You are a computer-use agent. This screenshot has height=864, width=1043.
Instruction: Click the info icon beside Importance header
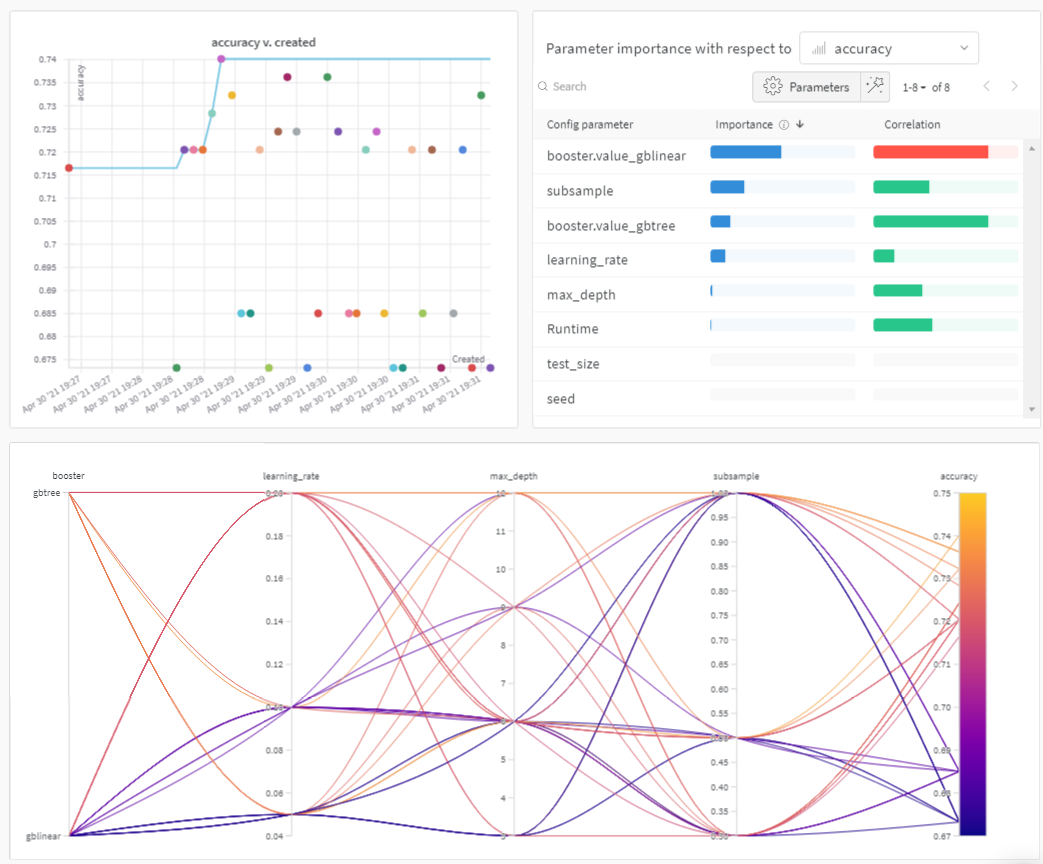(x=782, y=124)
